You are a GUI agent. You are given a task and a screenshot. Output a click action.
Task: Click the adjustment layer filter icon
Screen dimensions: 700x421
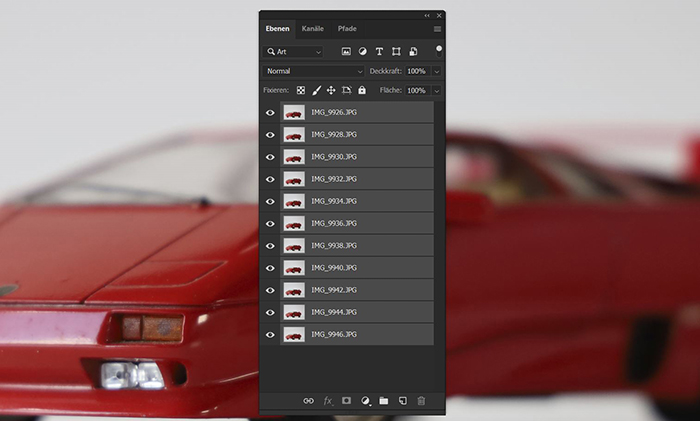362,51
